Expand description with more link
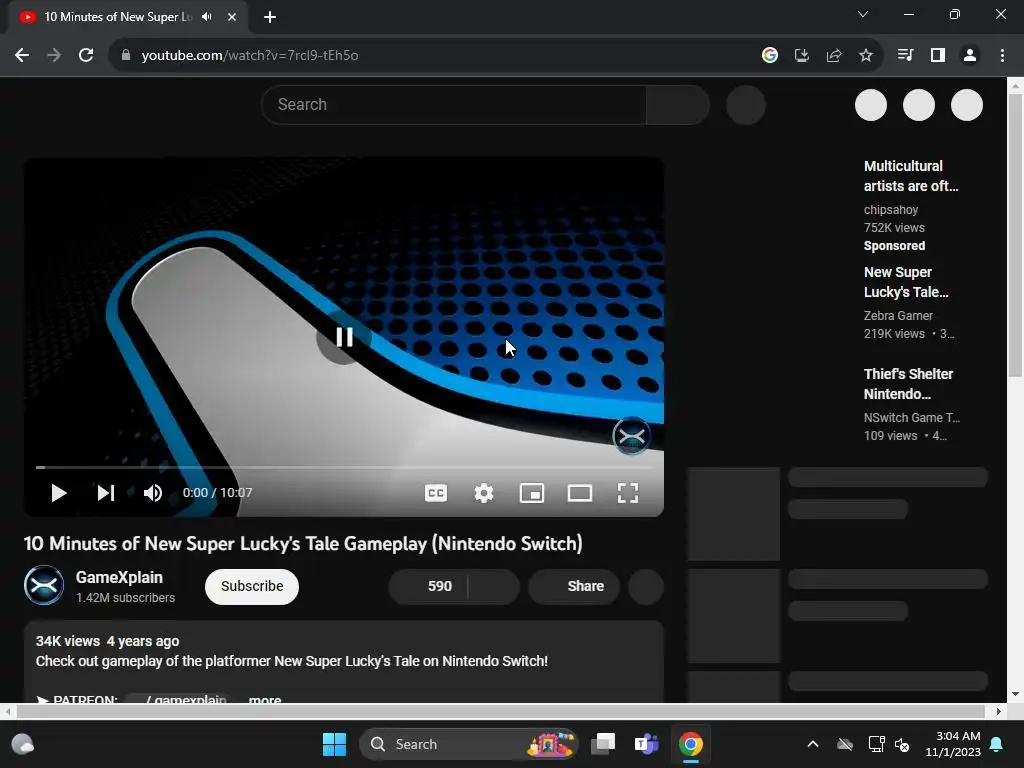Screen dimensions: 1024x768 264,699
